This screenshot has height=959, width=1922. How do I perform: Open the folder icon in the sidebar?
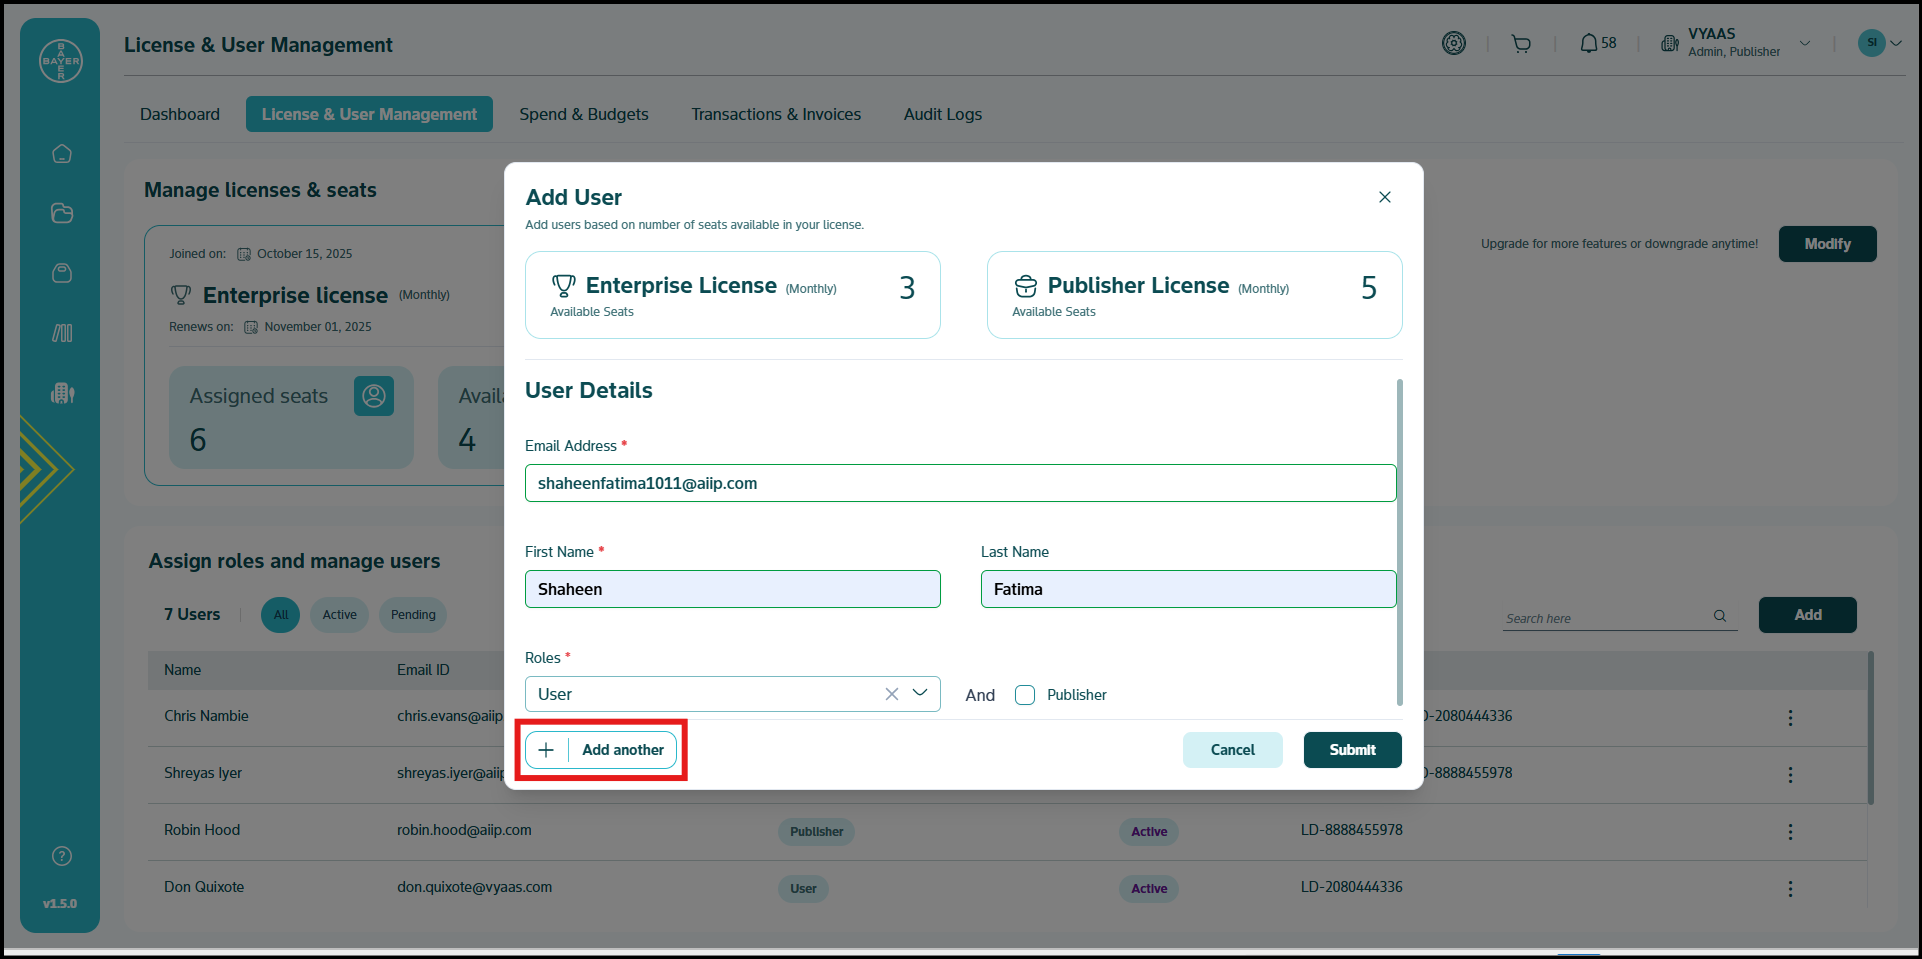(x=62, y=213)
